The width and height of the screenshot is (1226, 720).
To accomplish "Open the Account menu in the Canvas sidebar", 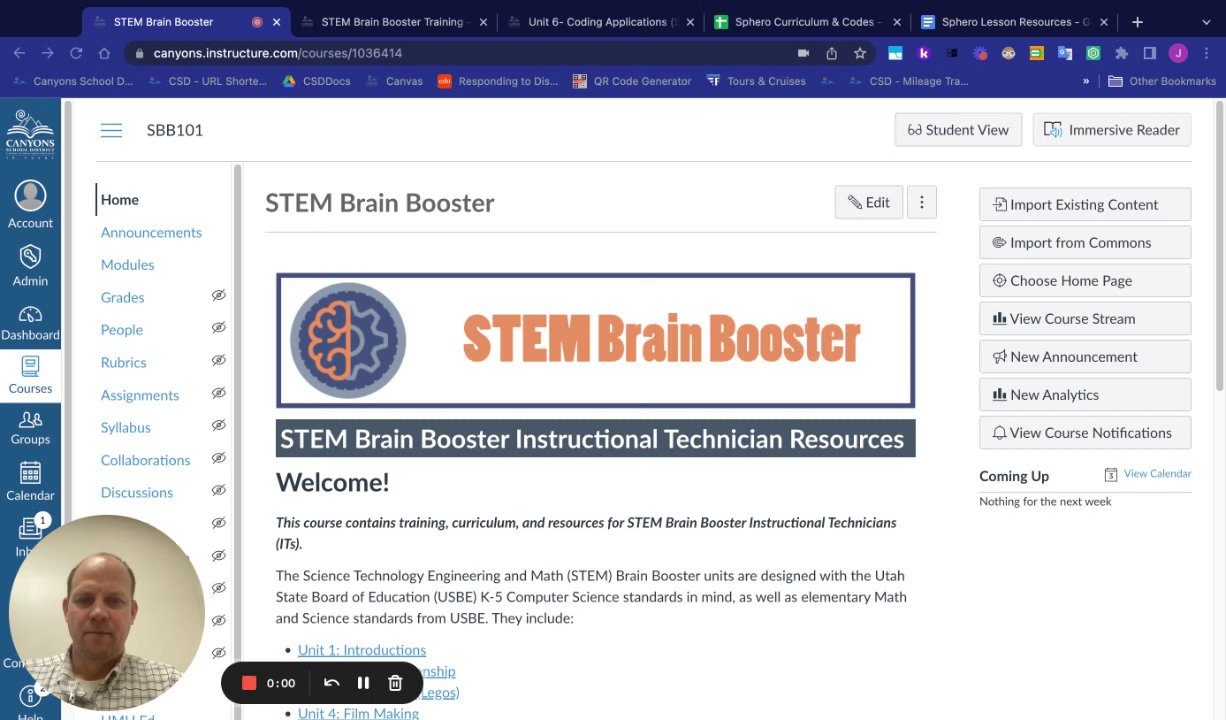I will (x=30, y=205).
